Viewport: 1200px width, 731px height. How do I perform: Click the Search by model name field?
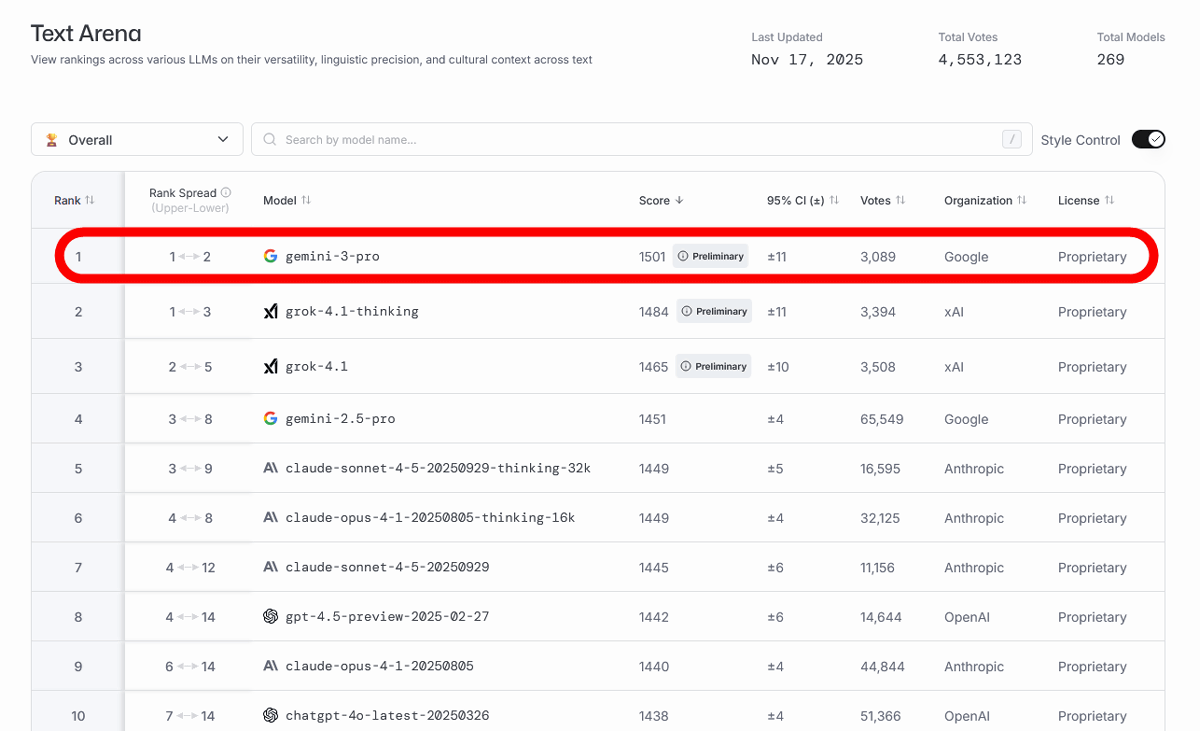pyautogui.click(x=630, y=140)
